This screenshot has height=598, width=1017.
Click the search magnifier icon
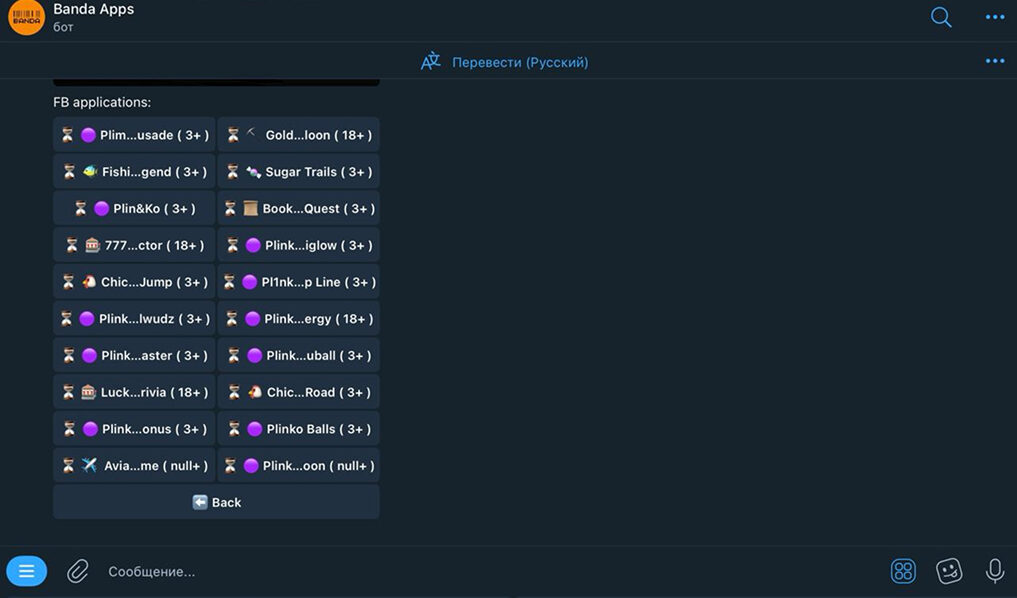(940, 17)
